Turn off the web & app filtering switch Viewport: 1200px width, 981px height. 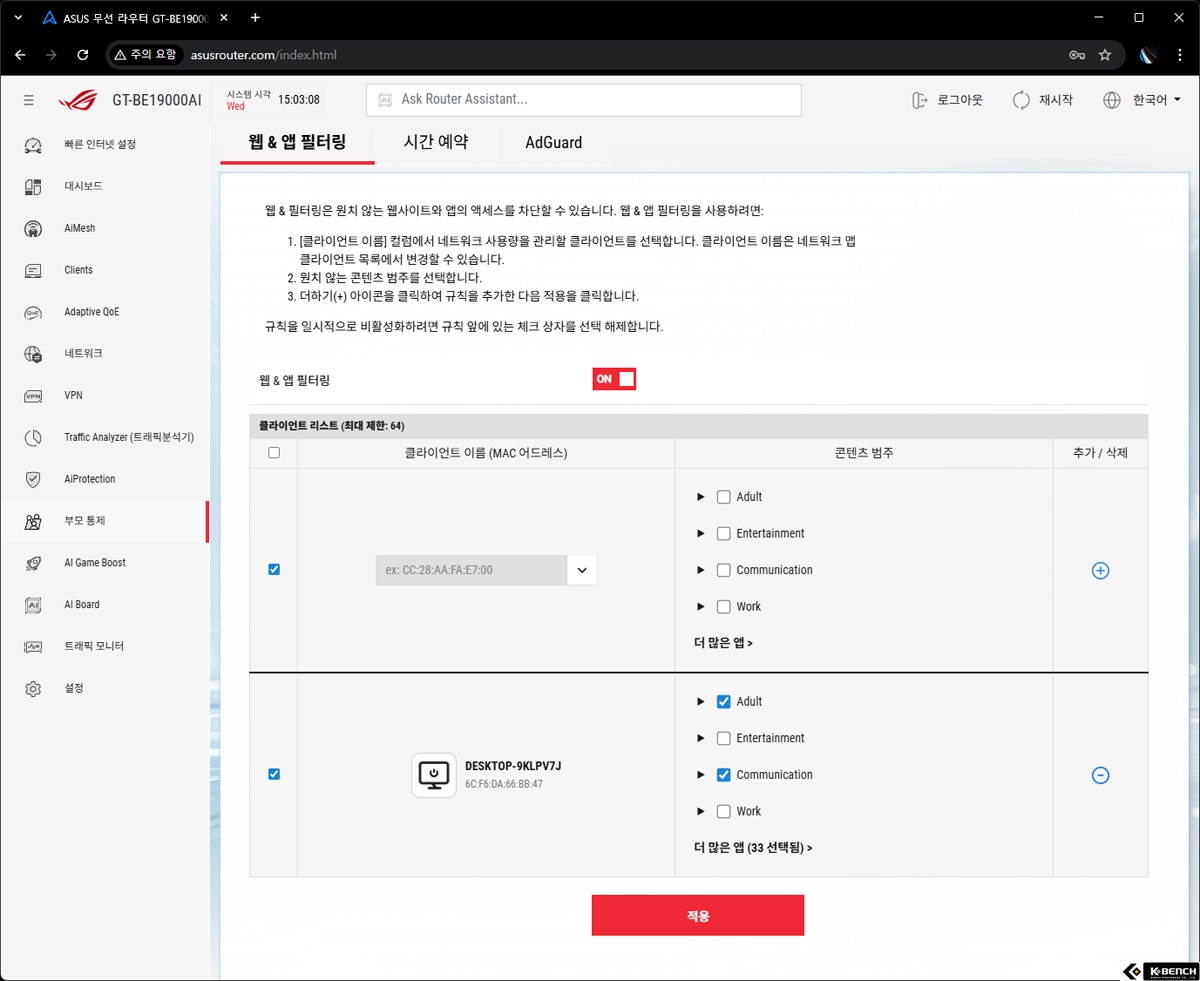point(614,379)
